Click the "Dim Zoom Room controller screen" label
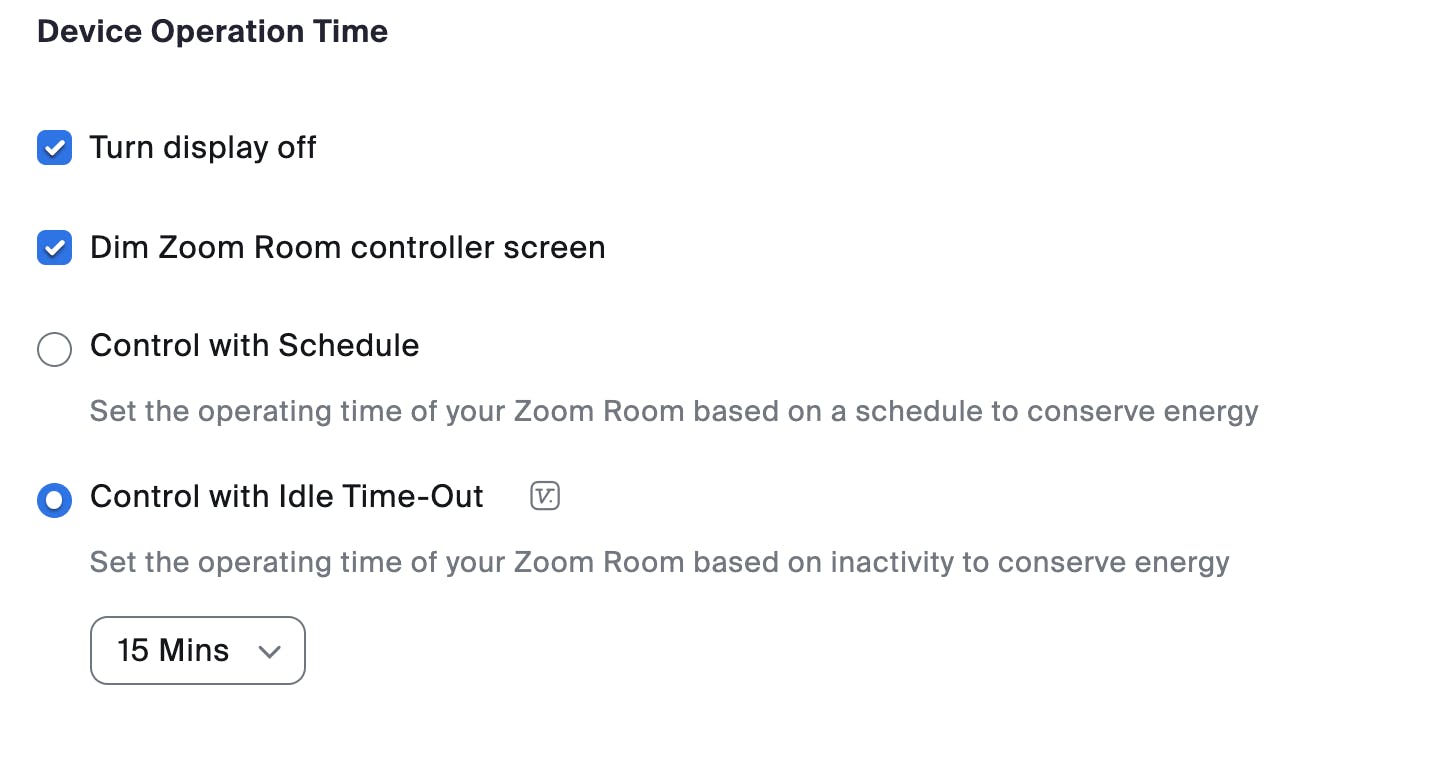Viewport: 1446px width, 758px height. (x=347, y=247)
